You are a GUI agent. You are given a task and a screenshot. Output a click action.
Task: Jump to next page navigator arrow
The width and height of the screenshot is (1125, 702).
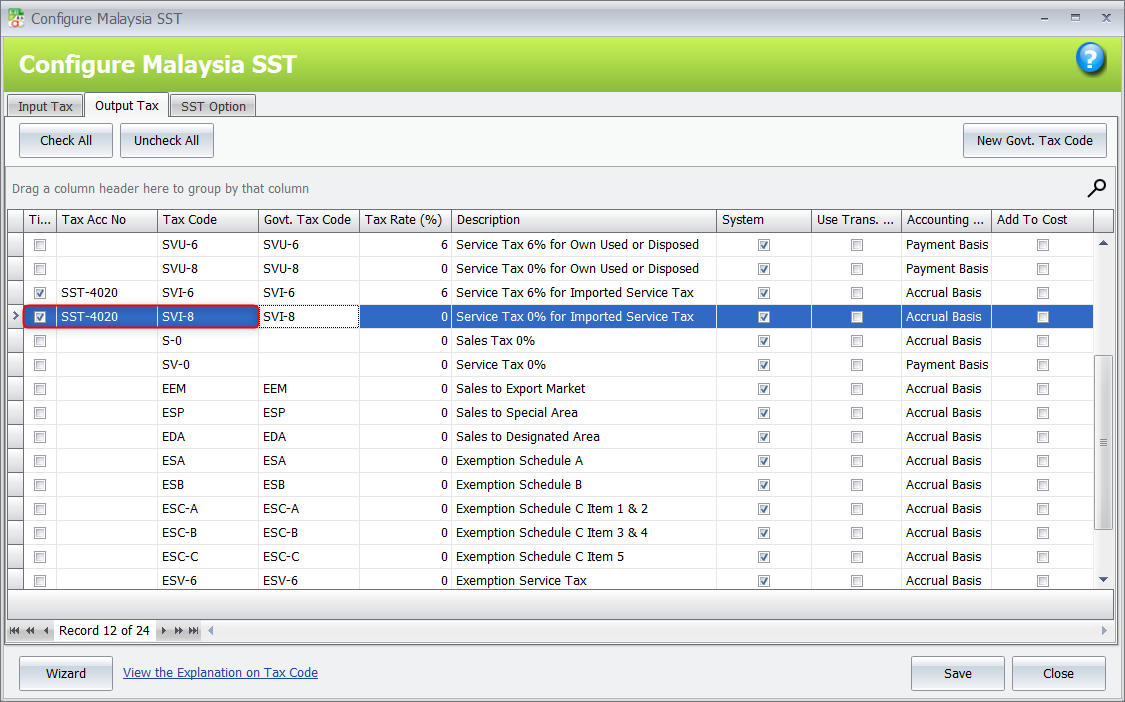[x=179, y=631]
